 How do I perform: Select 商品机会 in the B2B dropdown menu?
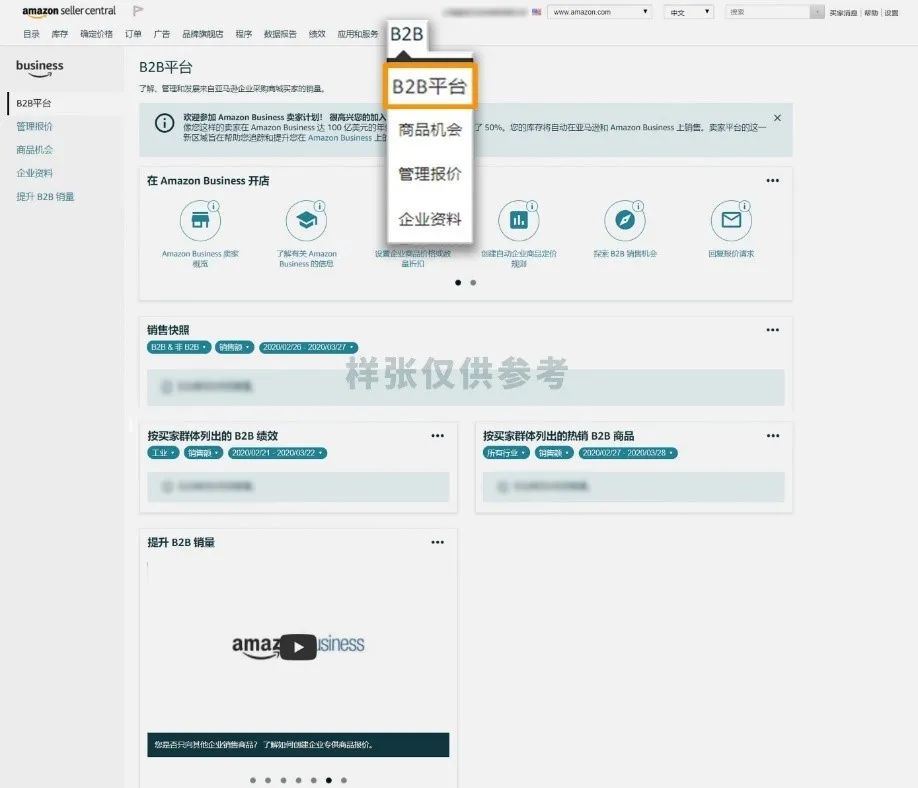tap(430, 129)
